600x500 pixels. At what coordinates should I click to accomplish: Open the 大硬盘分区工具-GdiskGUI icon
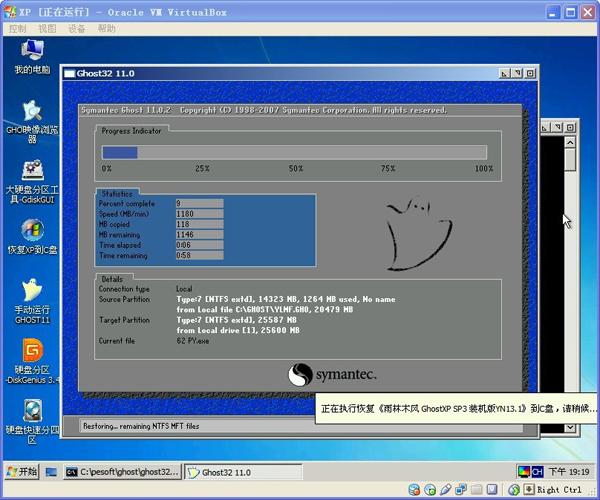click(32, 182)
